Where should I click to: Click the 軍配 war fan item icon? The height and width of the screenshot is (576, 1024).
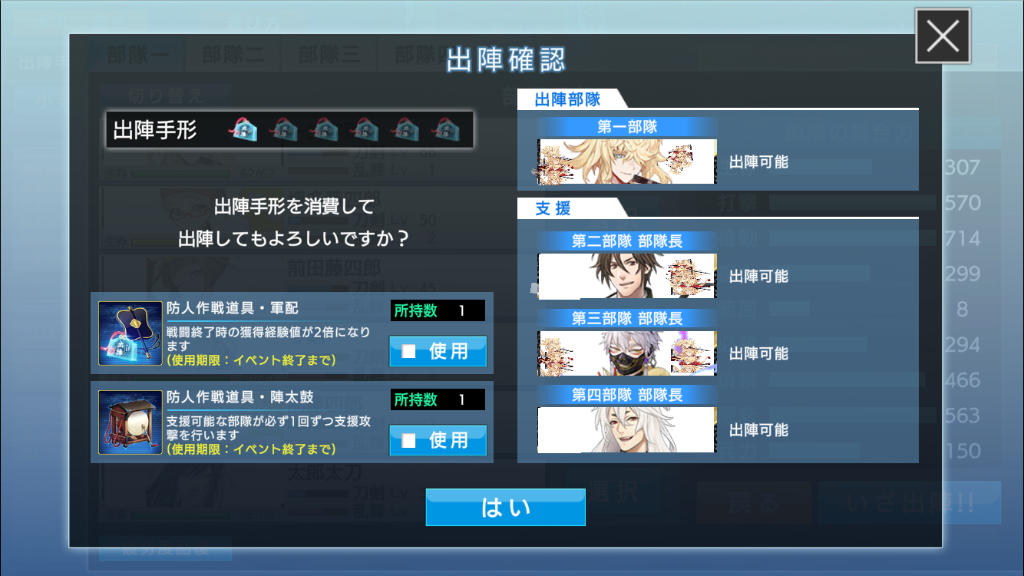(130, 333)
